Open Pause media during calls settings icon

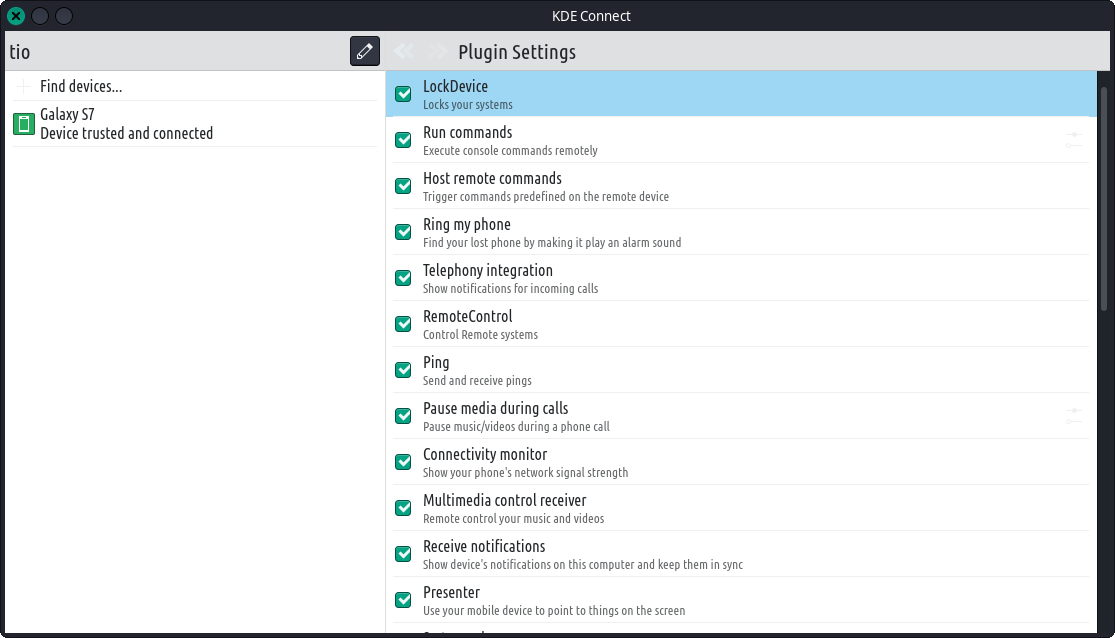(x=1073, y=416)
